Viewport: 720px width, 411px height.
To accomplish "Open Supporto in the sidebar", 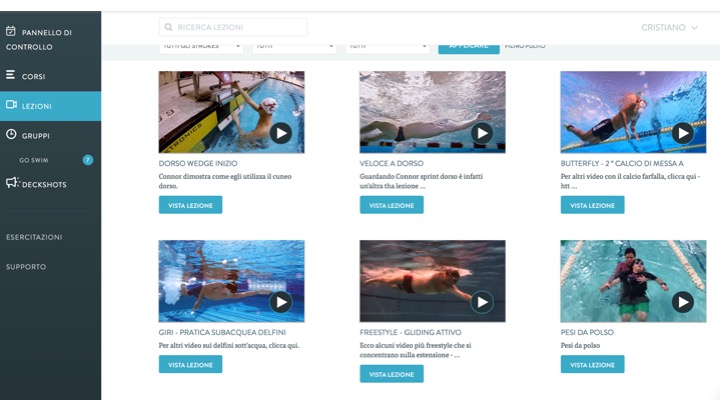I will (26, 267).
